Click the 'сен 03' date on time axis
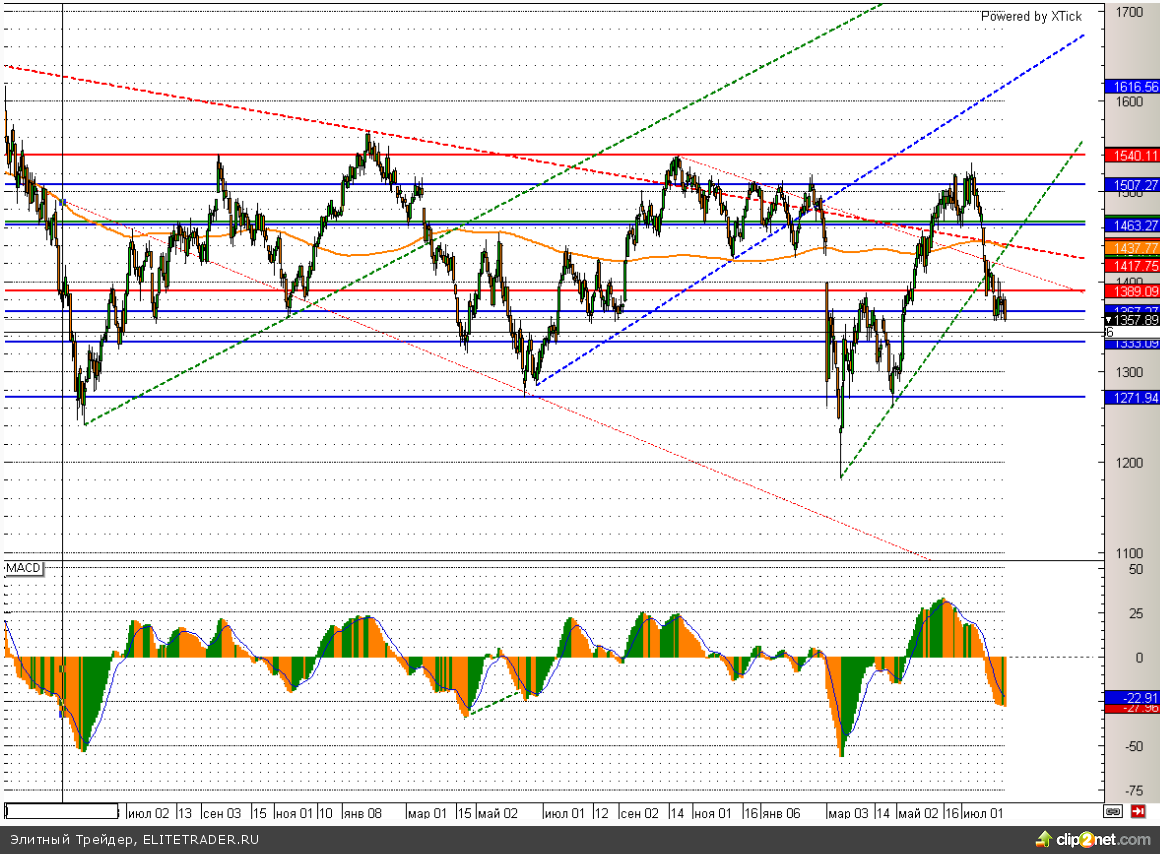This screenshot has width=1160, height=854. click(x=221, y=813)
